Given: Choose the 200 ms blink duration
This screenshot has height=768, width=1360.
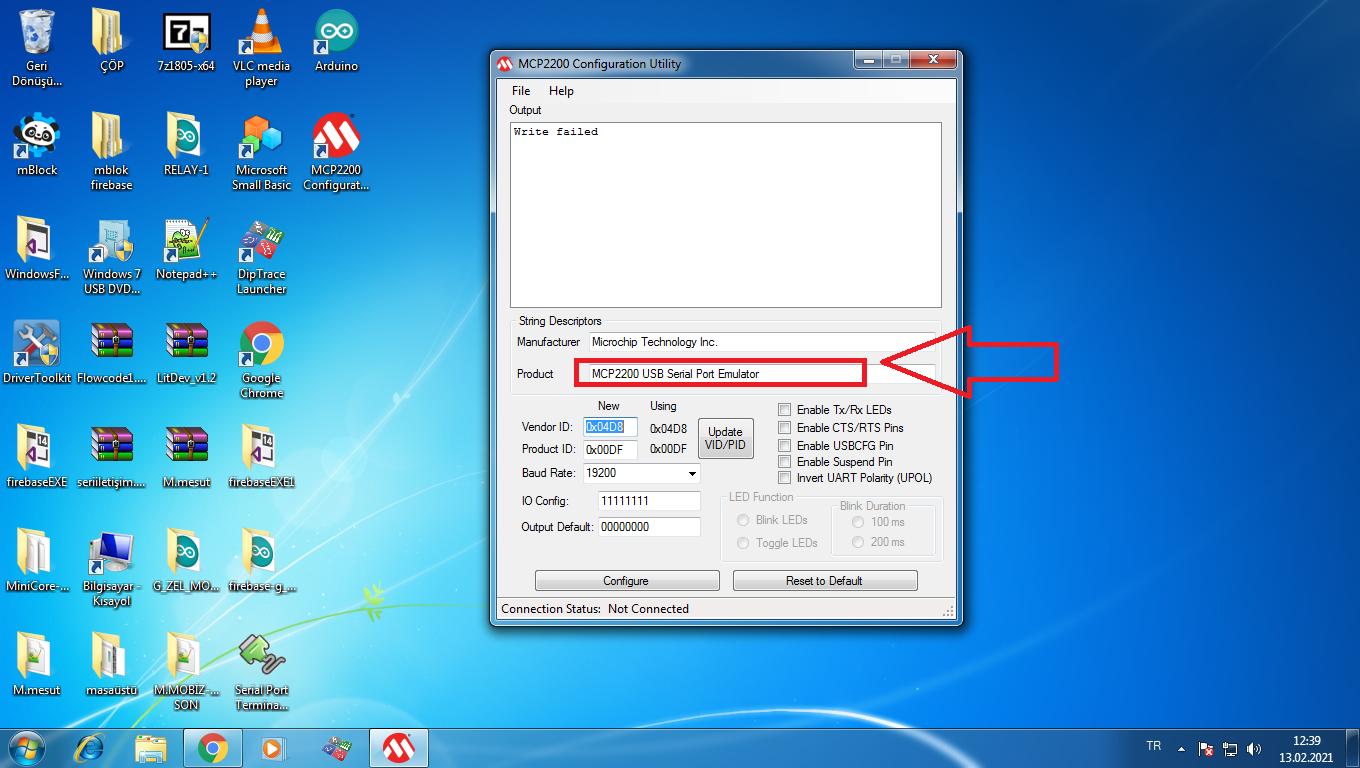Looking at the screenshot, I should pyautogui.click(x=858, y=542).
